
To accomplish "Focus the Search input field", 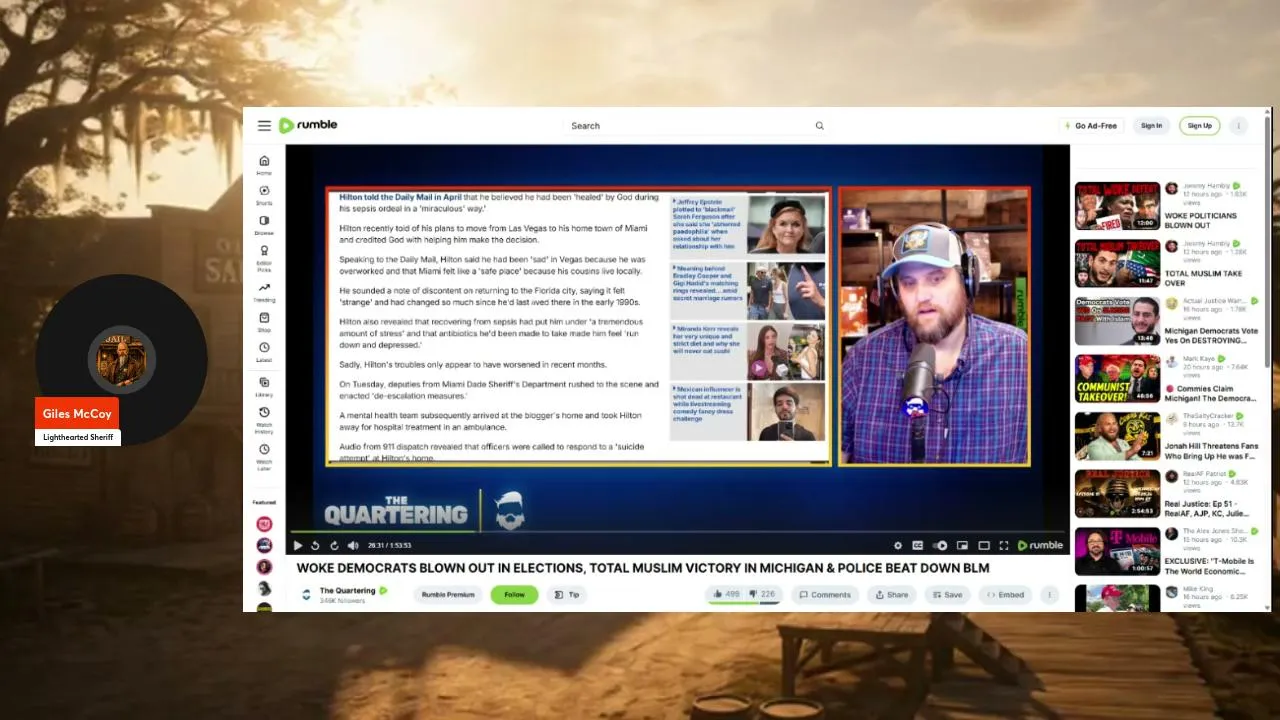I will click(690, 126).
